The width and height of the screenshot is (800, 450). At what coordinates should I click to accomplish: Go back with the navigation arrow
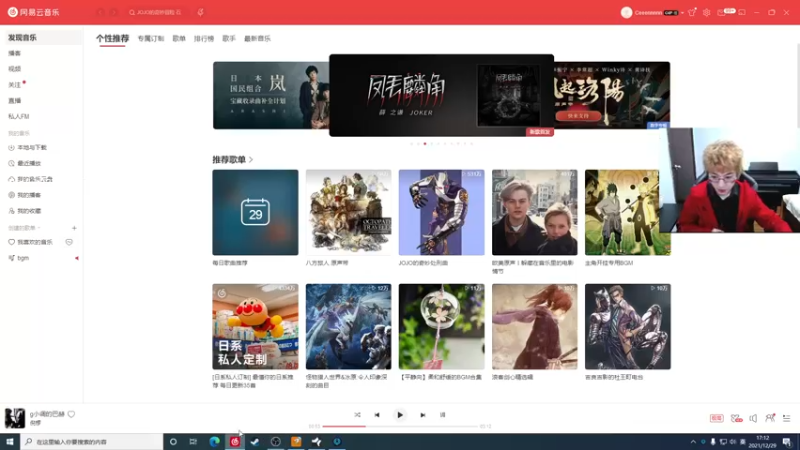(101, 12)
